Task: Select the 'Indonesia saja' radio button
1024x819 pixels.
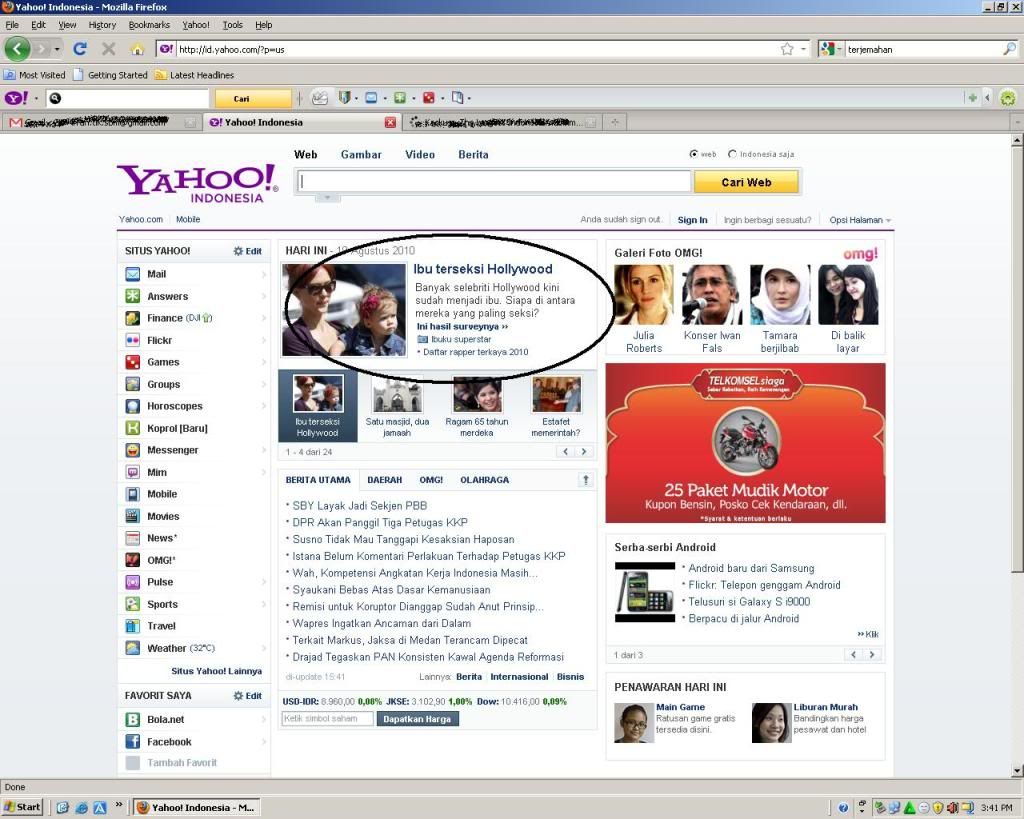Action: [x=732, y=154]
